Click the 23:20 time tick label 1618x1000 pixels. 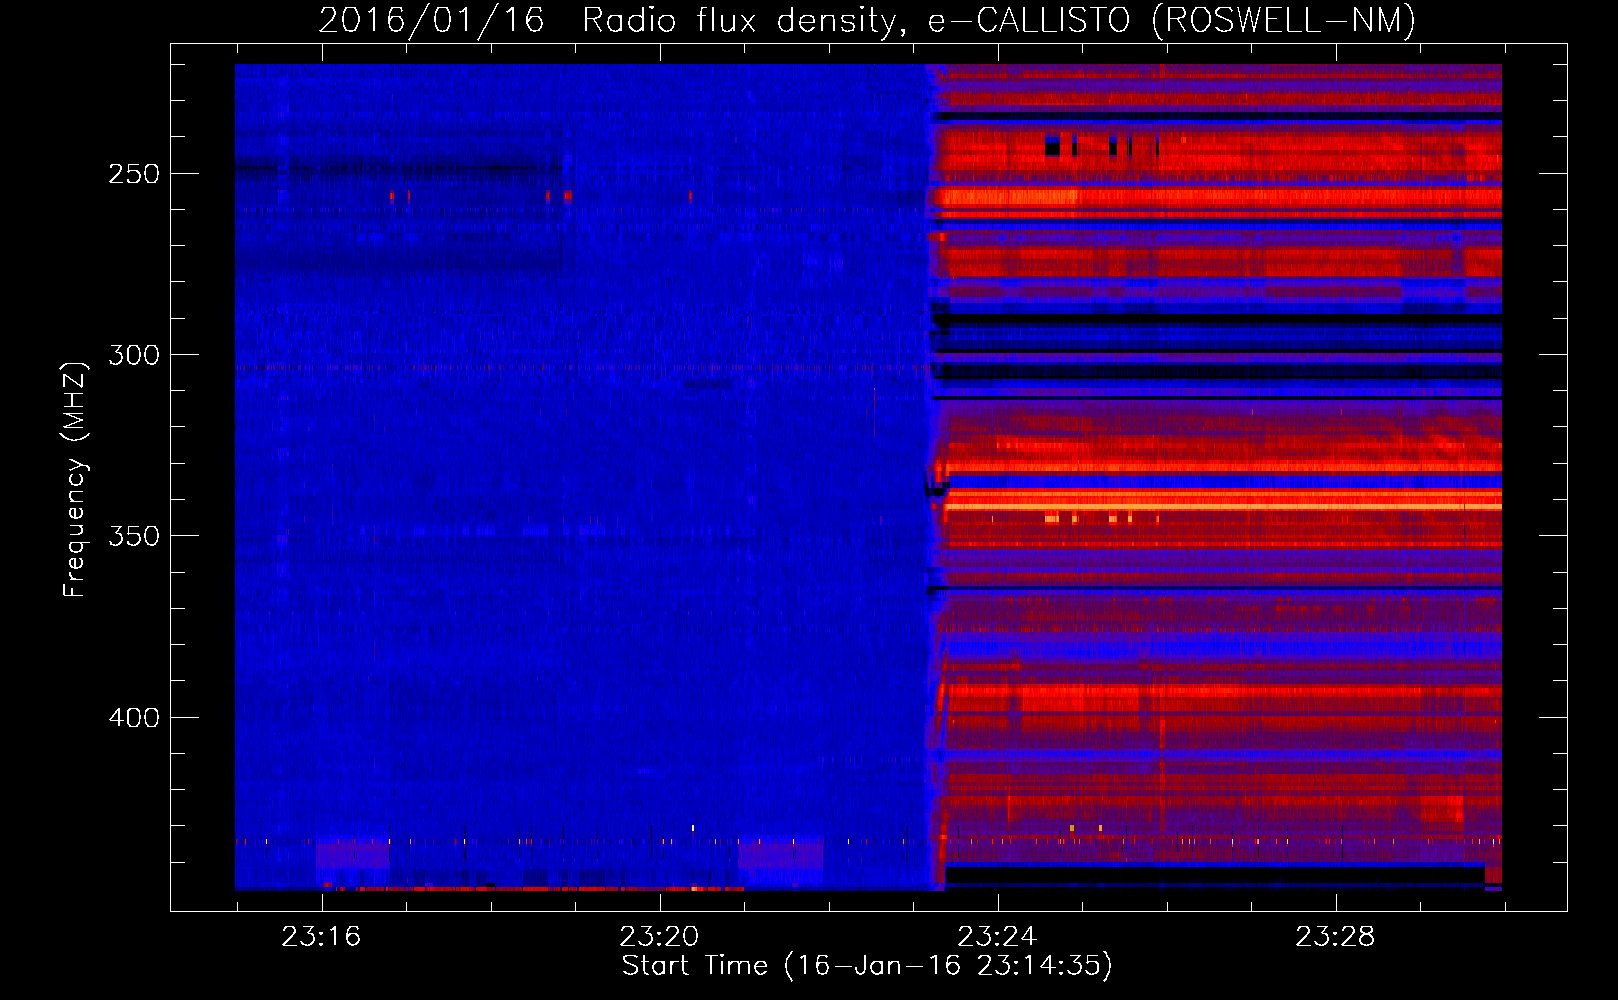(x=659, y=937)
